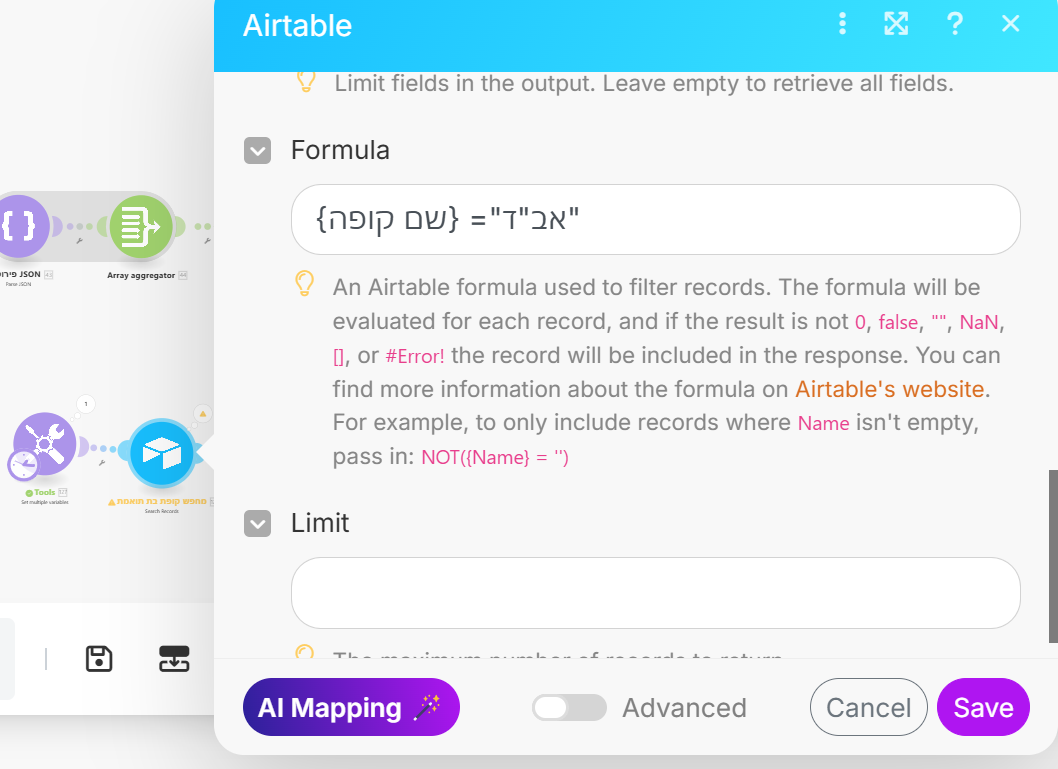Click the auto-align icon in bottom toolbar

click(174, 659)
